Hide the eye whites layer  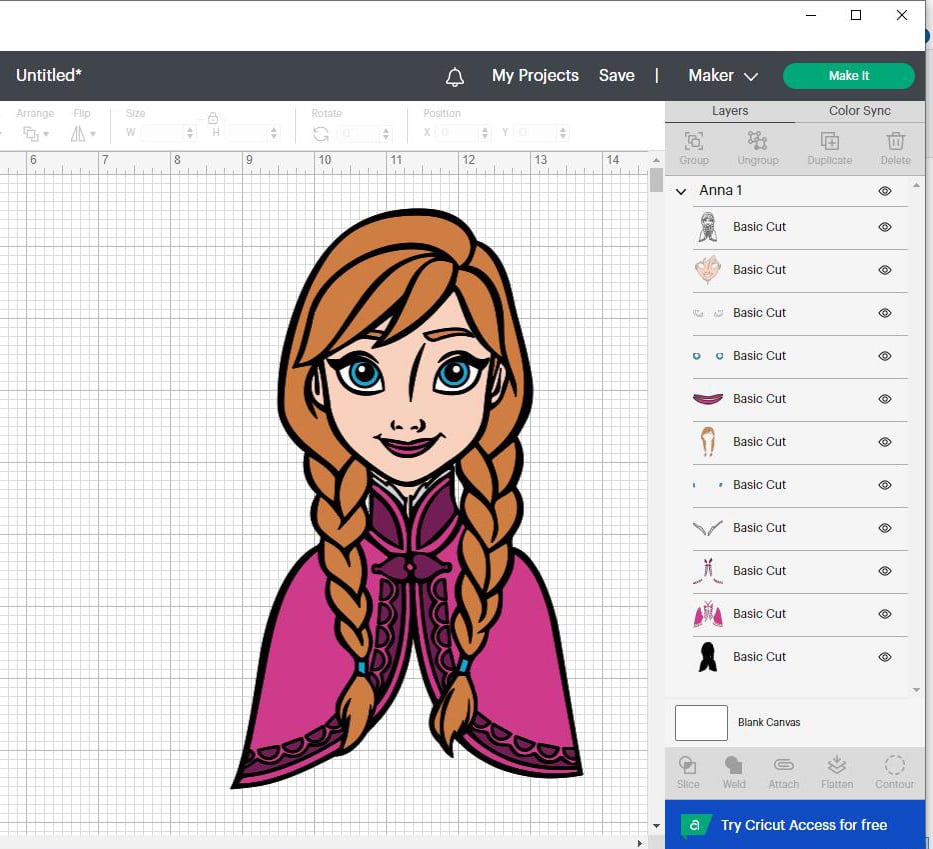click(885, 313)
